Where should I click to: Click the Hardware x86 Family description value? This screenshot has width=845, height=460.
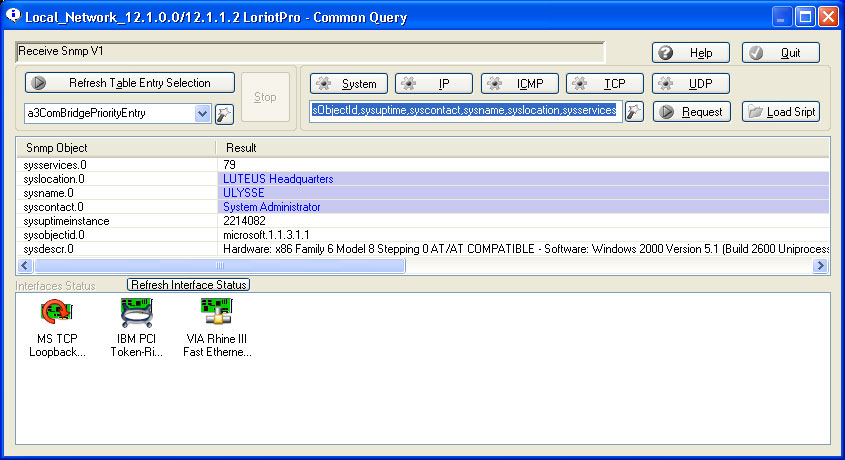525,249
